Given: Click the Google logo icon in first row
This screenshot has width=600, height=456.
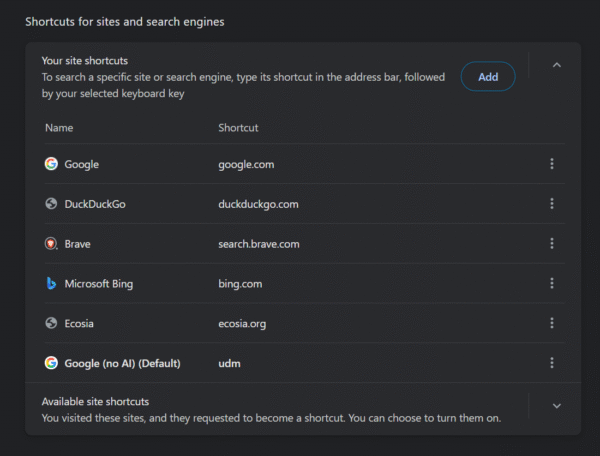Looking at the screenshot, I should 51,164.
